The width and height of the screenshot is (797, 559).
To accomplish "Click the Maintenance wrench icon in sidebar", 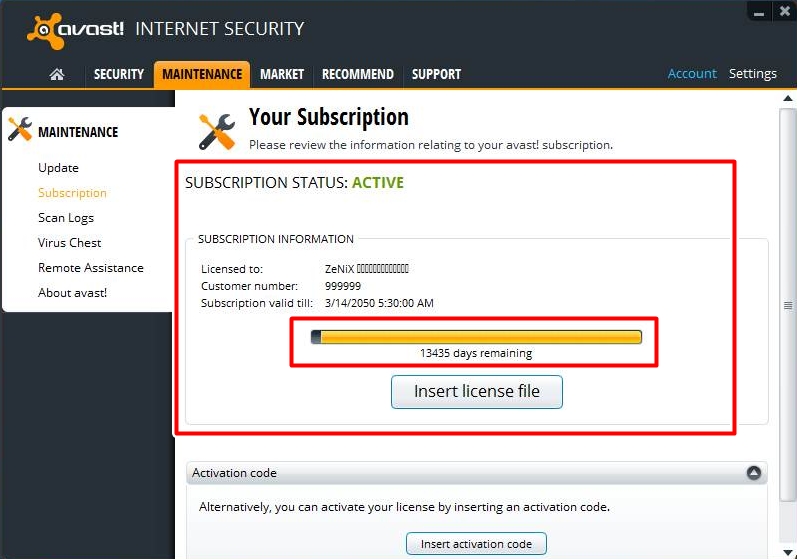I will point(20,131).
